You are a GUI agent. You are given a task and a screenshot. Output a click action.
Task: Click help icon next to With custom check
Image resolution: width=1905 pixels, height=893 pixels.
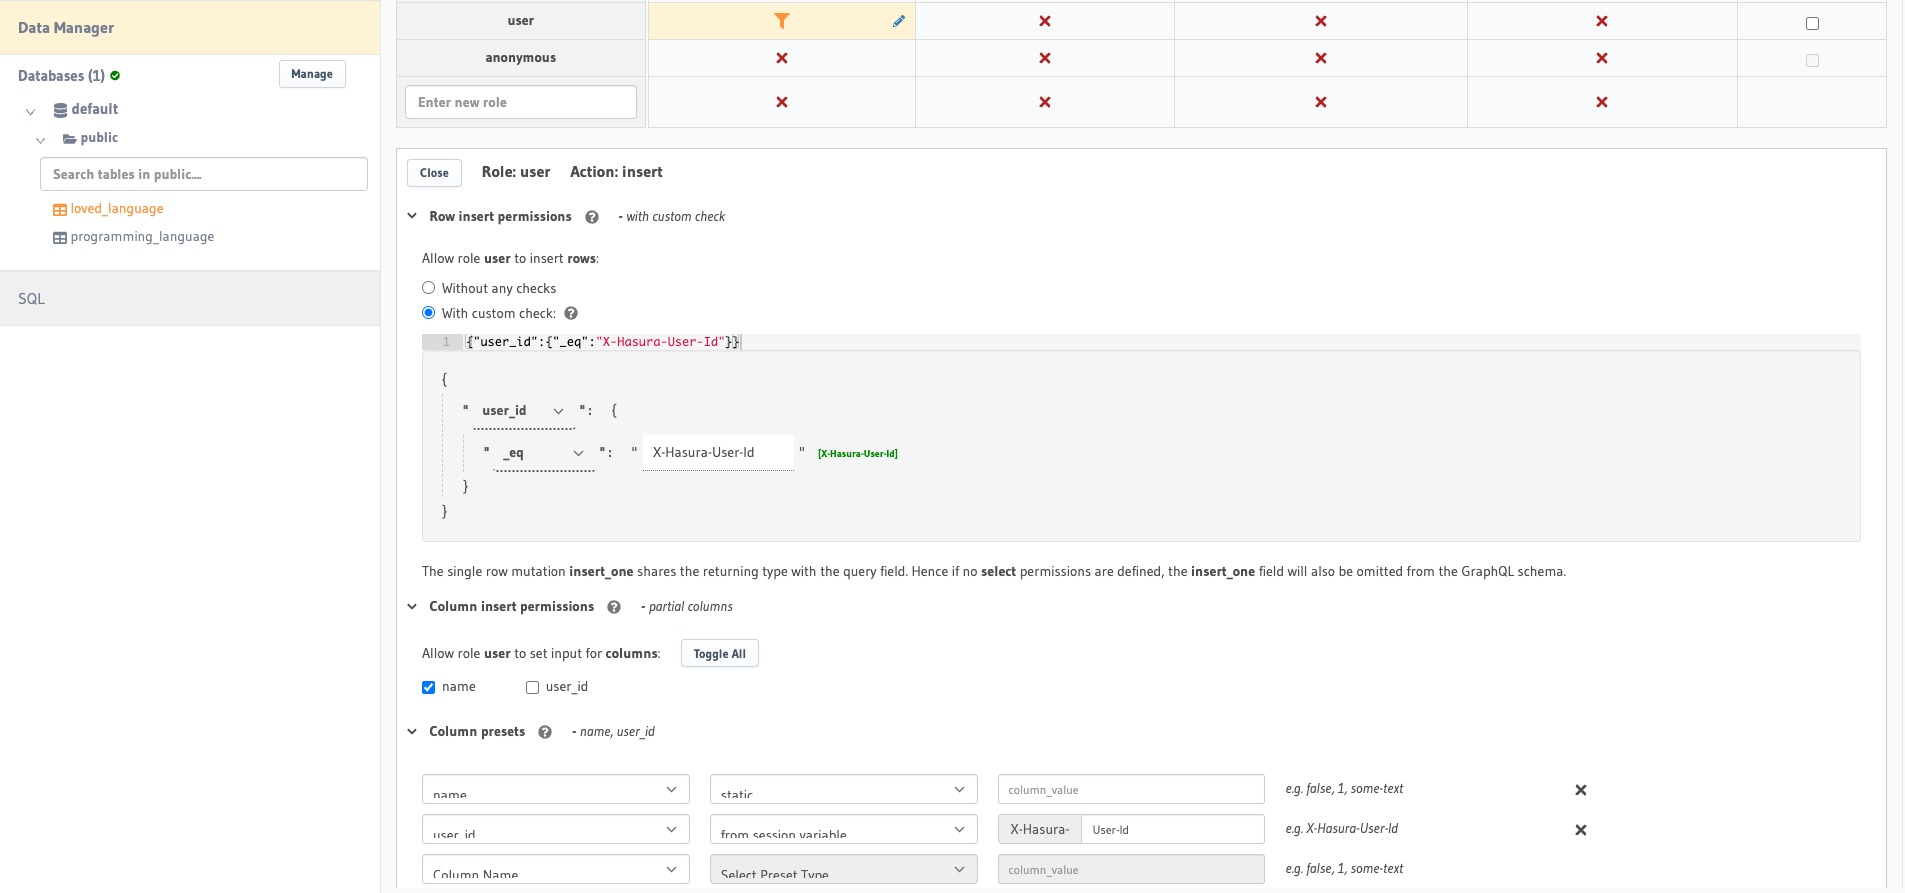[571, 313]
